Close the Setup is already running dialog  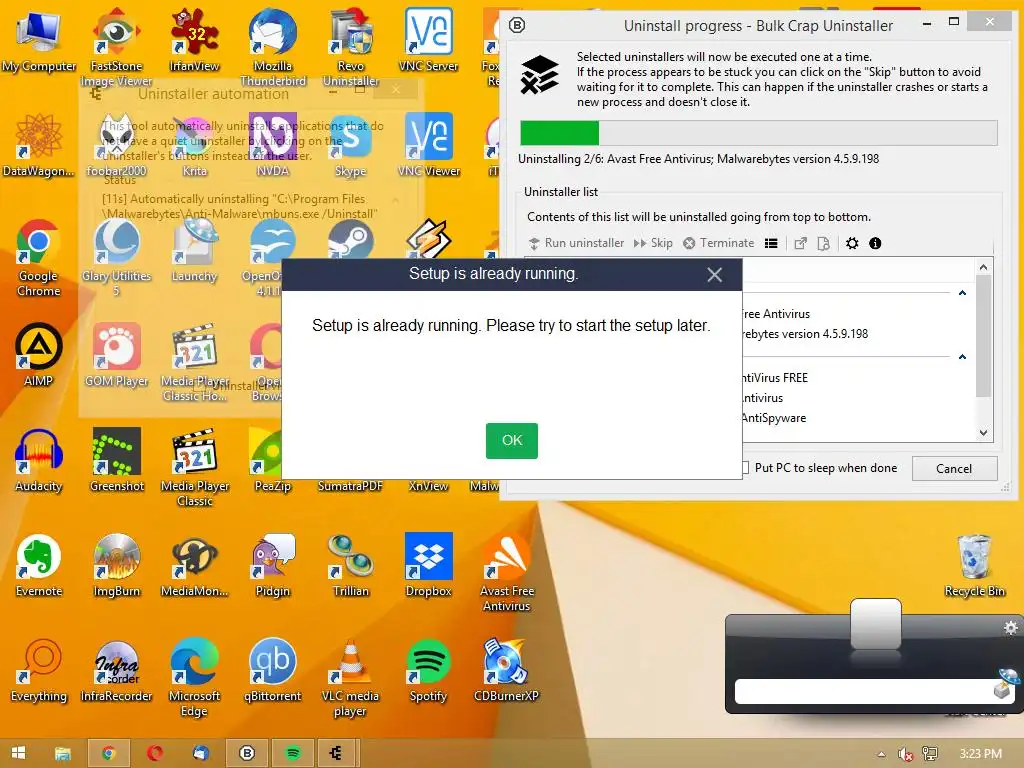pyautogui.click(x=714, y=275)
